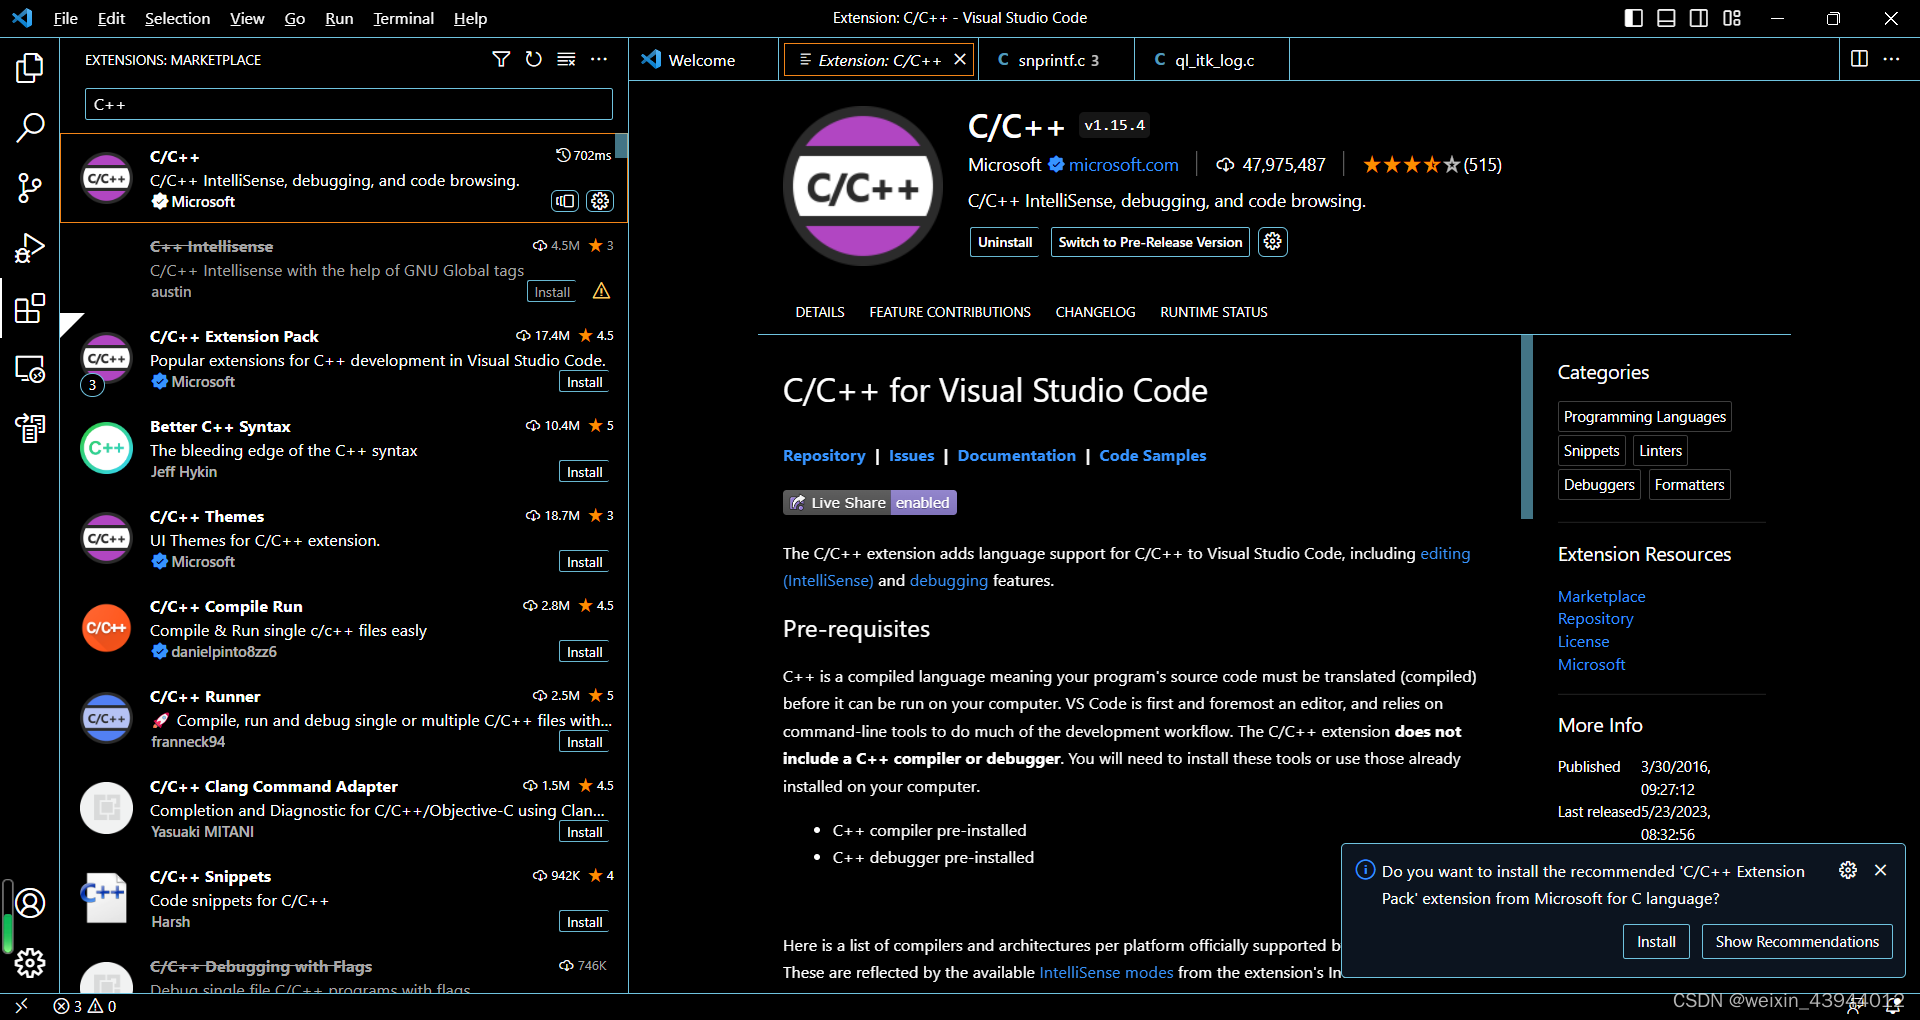
Task: Open RUNTIME STATUS tab
Action: (x=1214, y=312)
